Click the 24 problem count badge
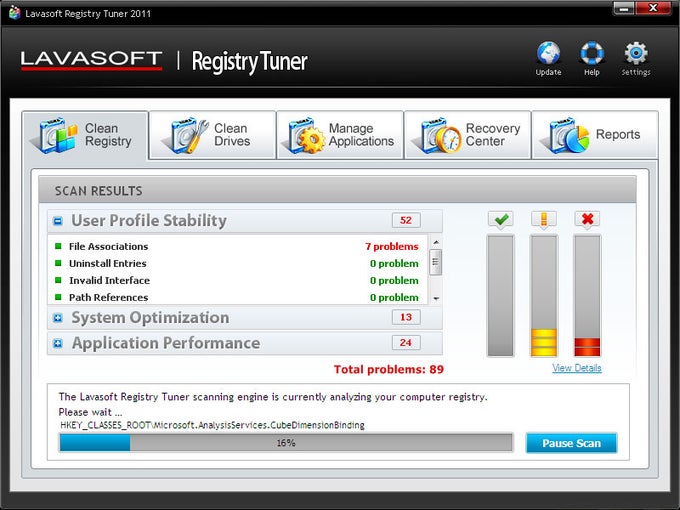This screenshot has width=680, height=510. coord(406,343)
